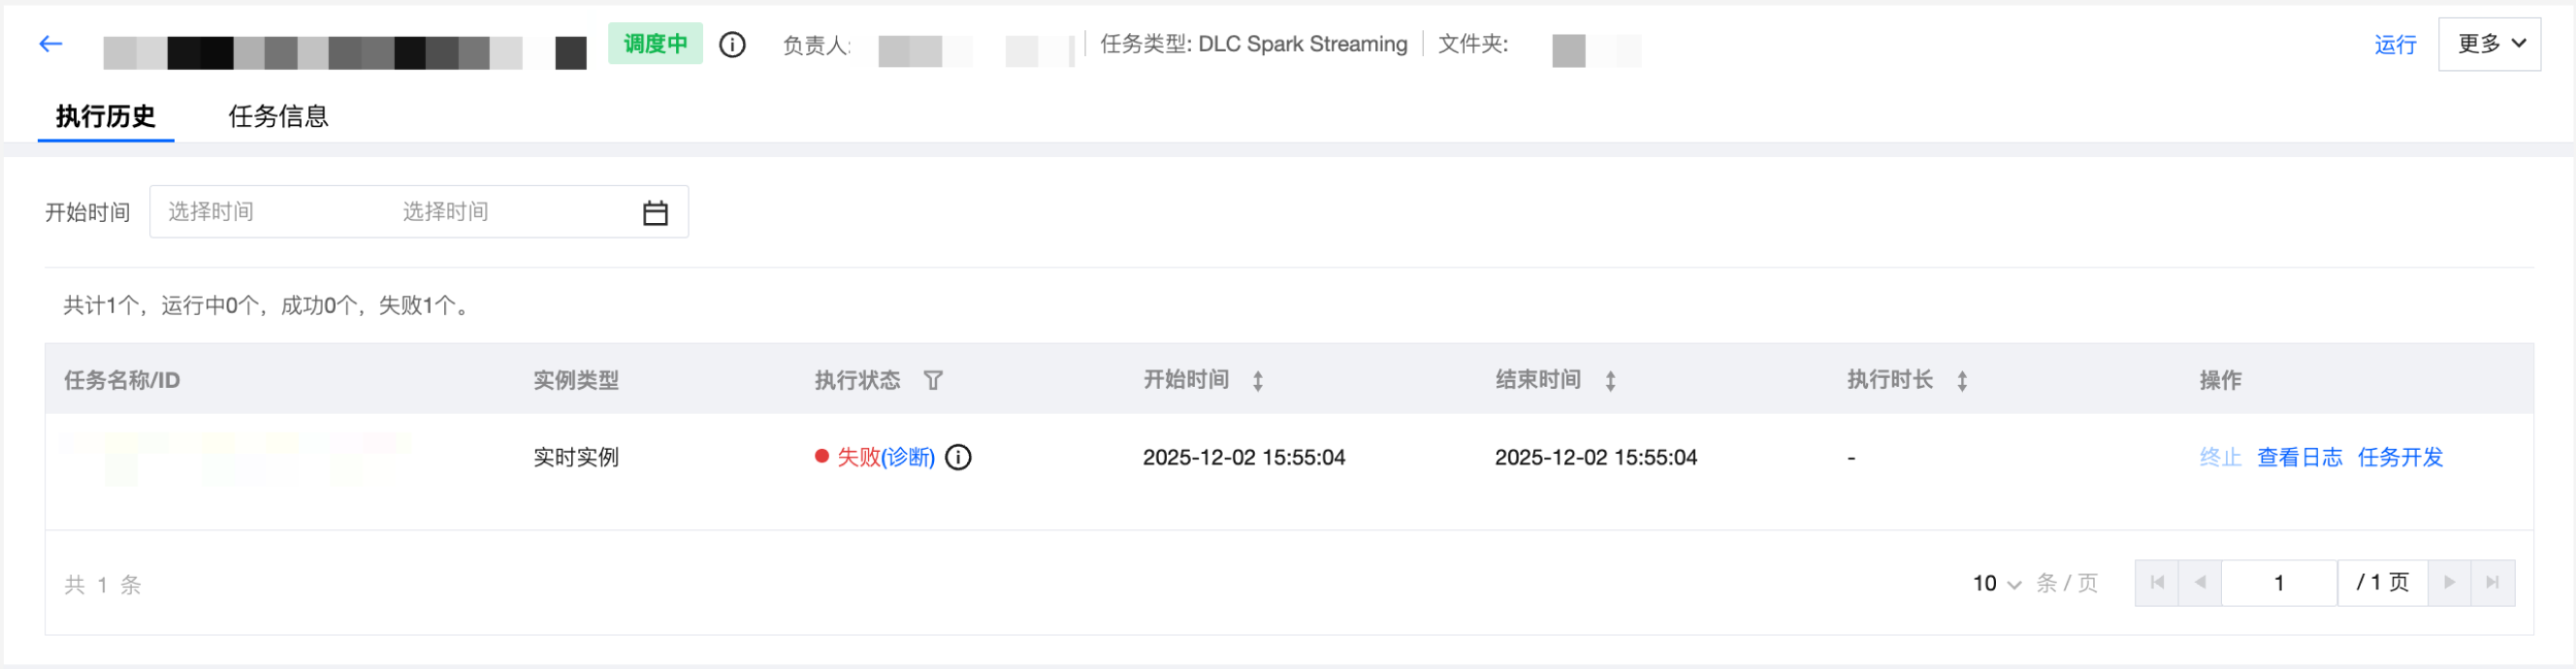Go to first page pagination button
This screenshot has width=2576, height=669.
click(2157, 583)
